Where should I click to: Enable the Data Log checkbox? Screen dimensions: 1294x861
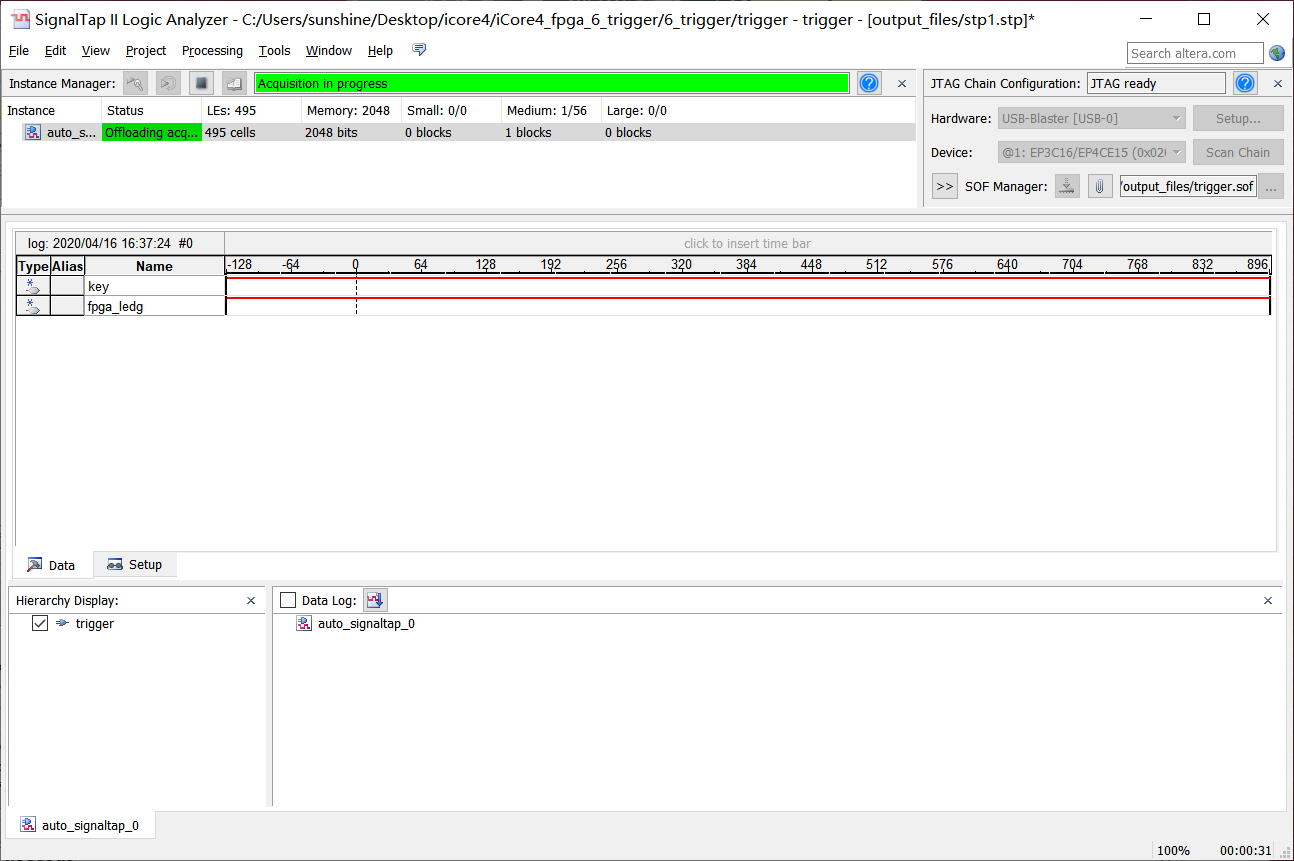(288, 600)
